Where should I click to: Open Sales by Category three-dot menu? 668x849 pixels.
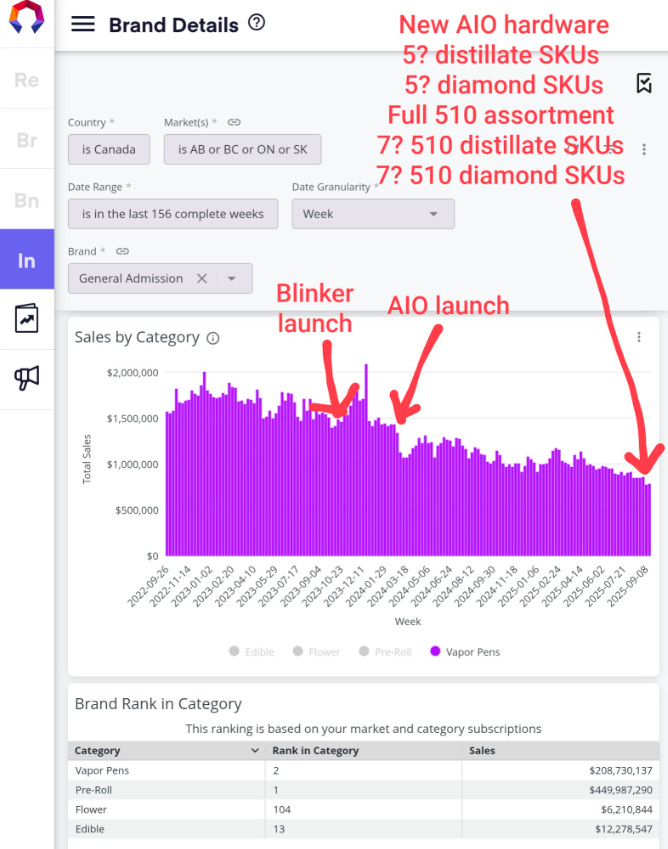tap(639, 337)
